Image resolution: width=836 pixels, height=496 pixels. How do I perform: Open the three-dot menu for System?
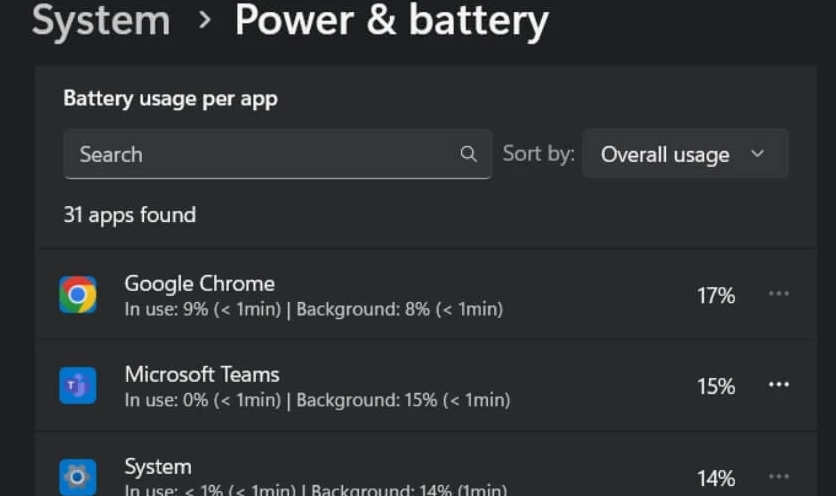click(778, 477)
